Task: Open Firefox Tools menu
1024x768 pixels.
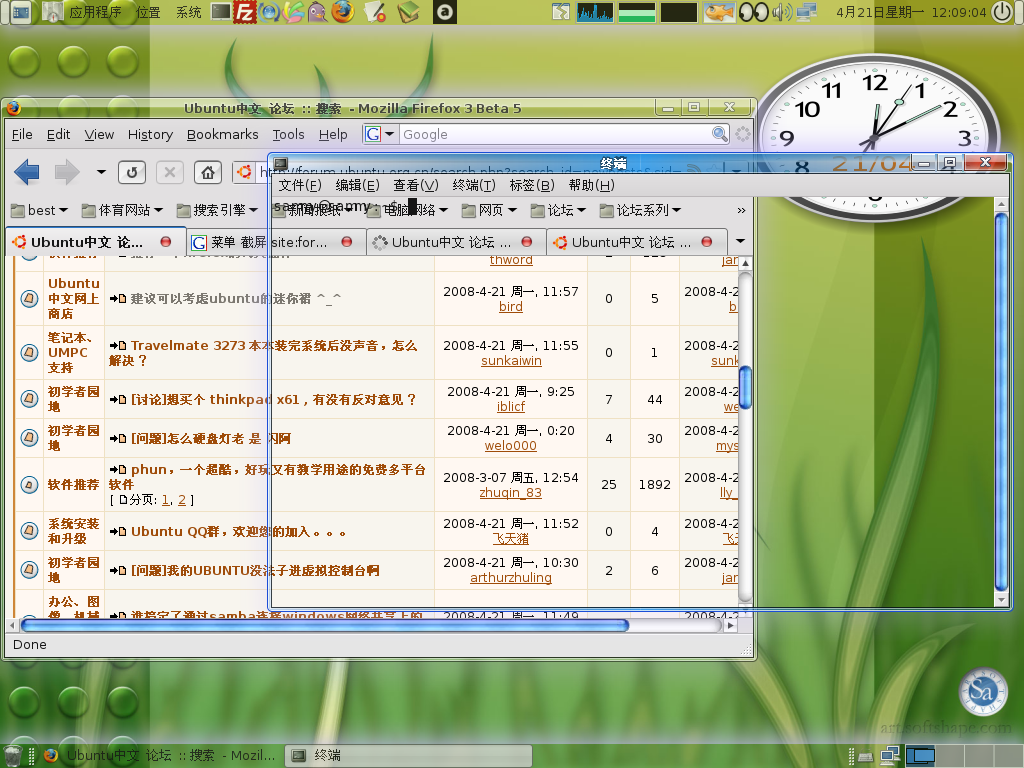Action: point(289,134)
